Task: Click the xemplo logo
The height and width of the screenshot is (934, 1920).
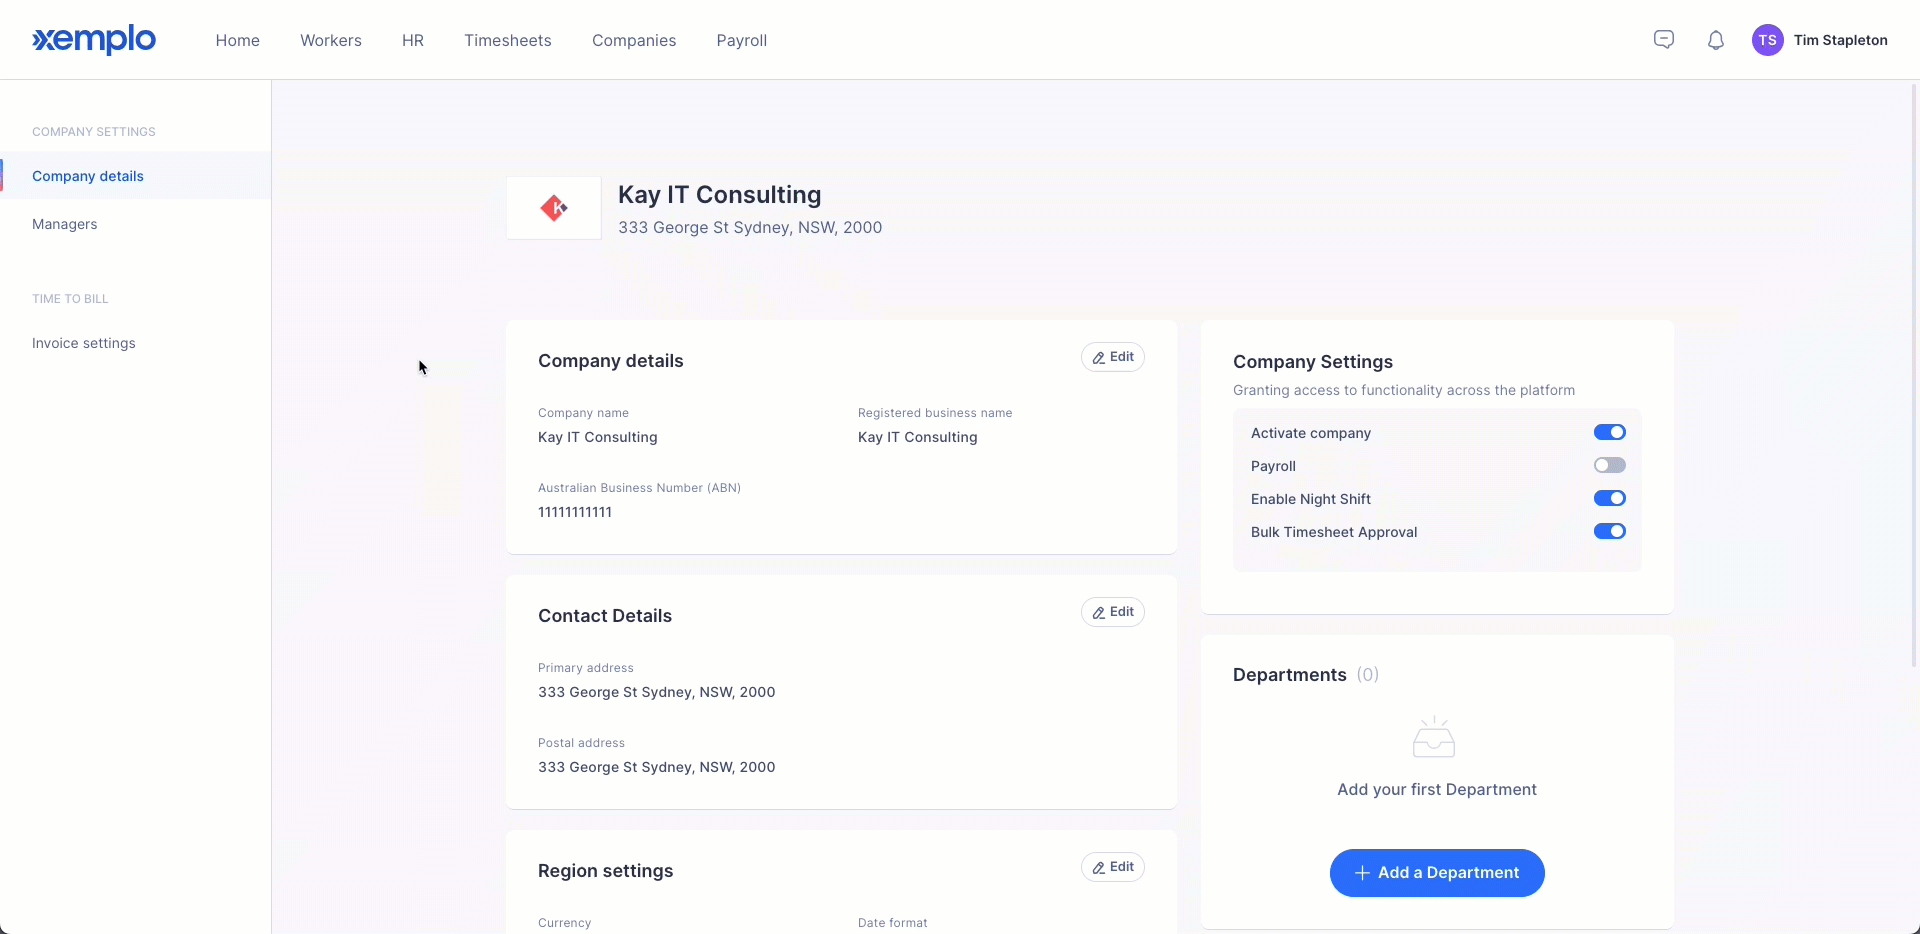Action: (x=94, y=40)
